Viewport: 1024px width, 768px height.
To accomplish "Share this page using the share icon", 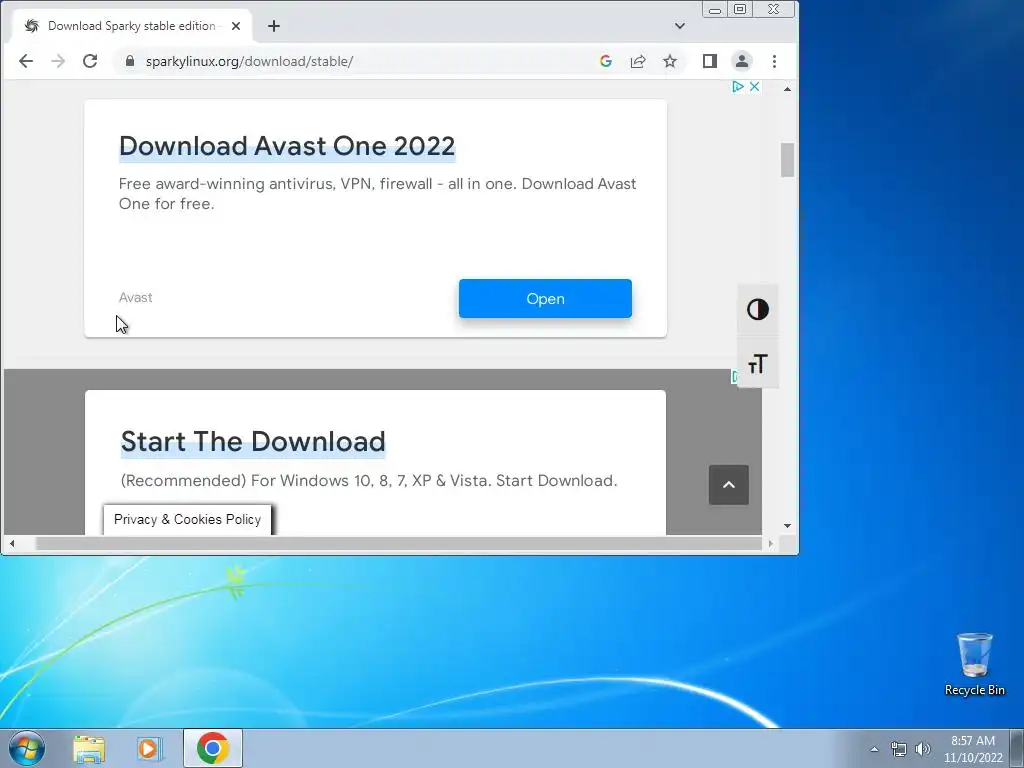I will point(637,61).
